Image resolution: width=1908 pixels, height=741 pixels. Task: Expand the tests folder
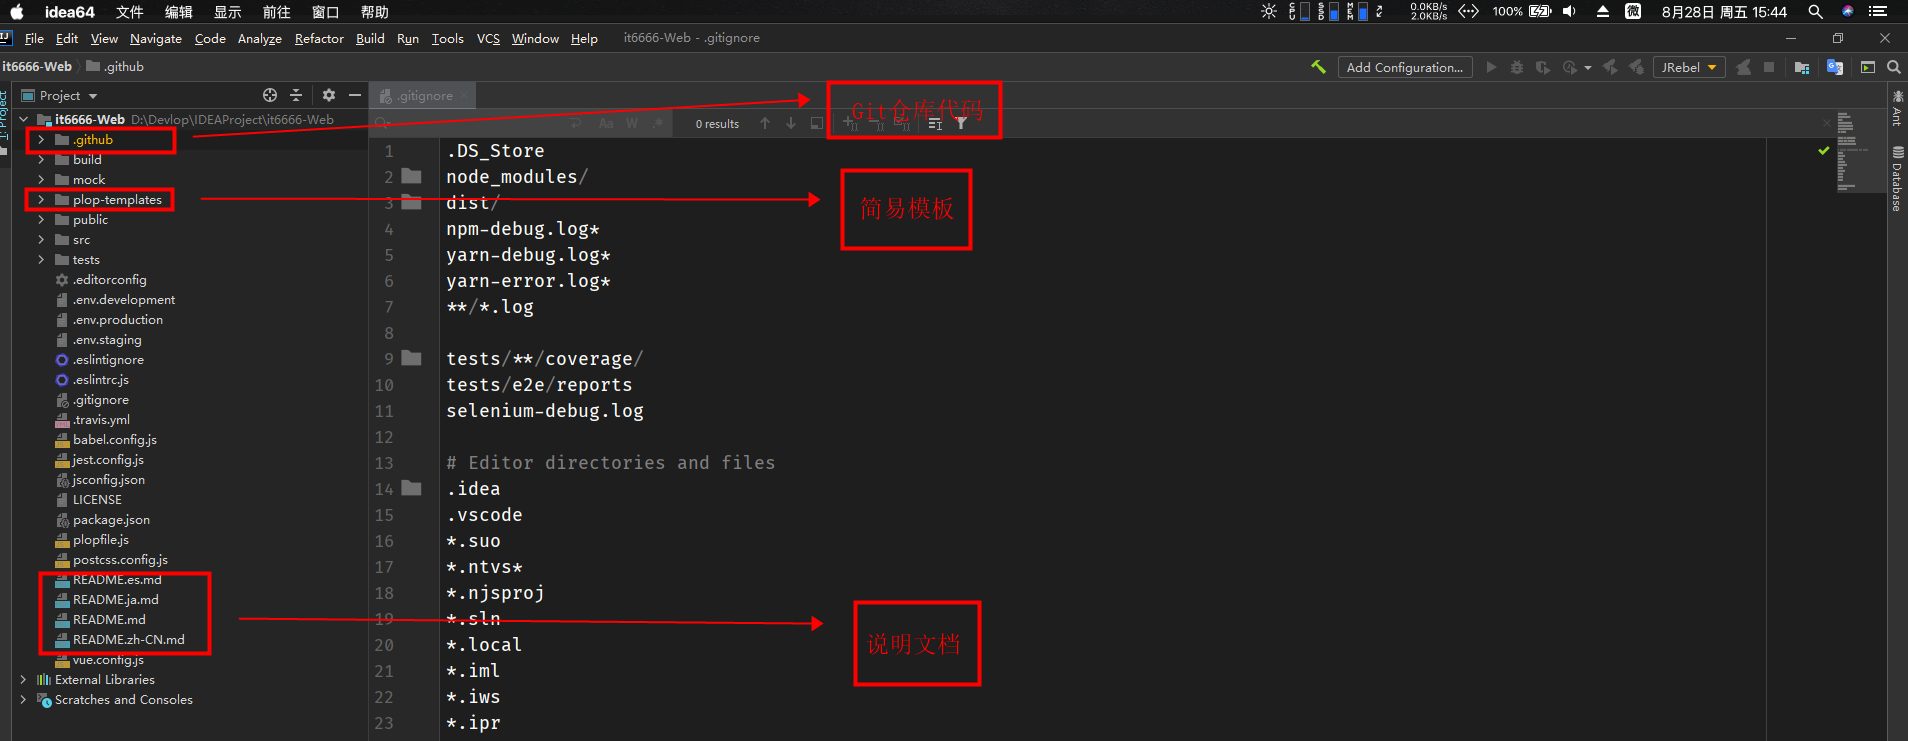[x=41, y=260]
